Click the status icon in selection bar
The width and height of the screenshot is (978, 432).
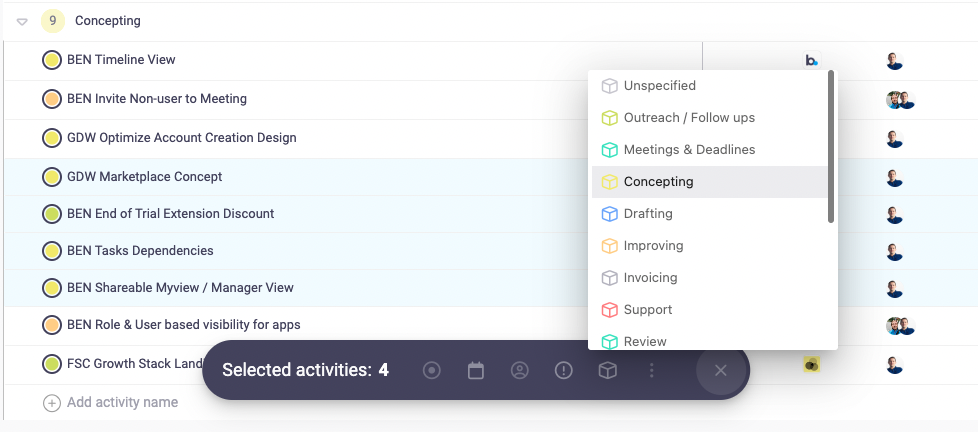[x=432, y=371]
